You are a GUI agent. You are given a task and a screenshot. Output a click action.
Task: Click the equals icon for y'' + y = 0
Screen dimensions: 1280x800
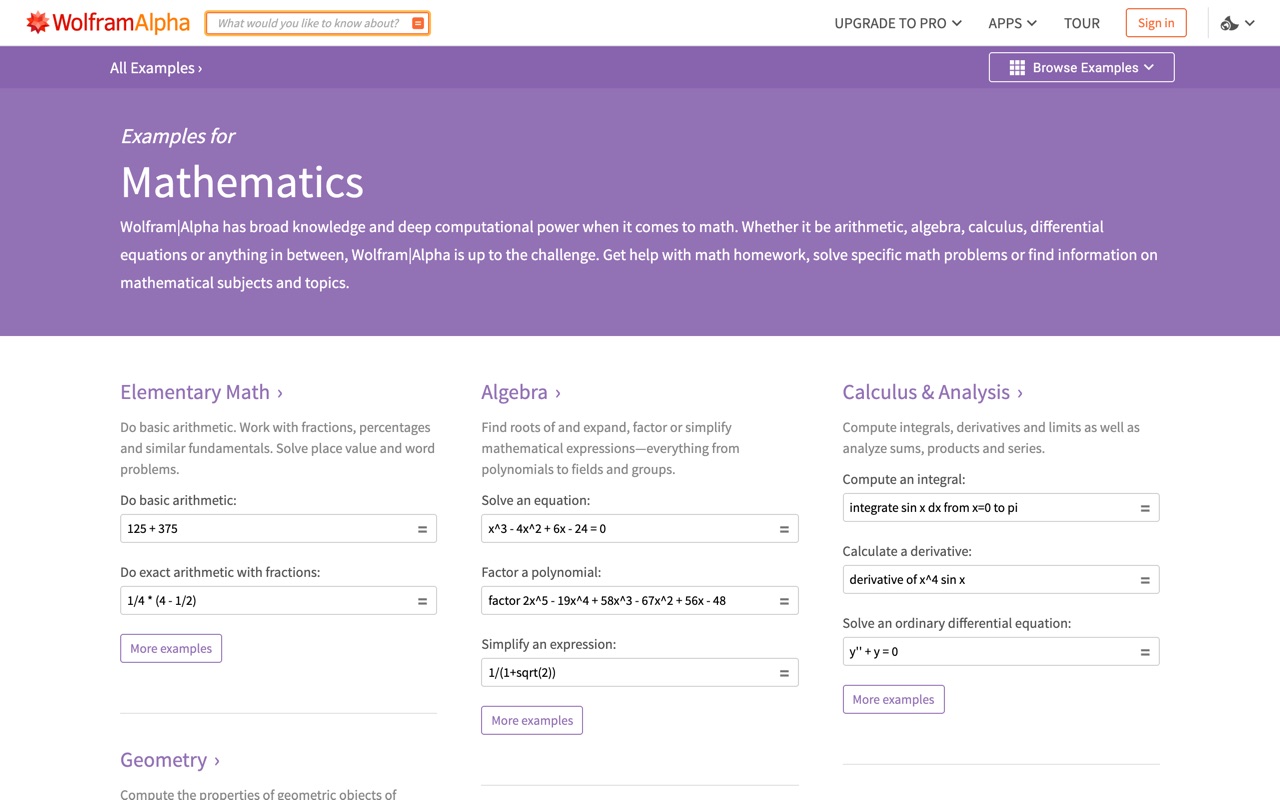1145,652
